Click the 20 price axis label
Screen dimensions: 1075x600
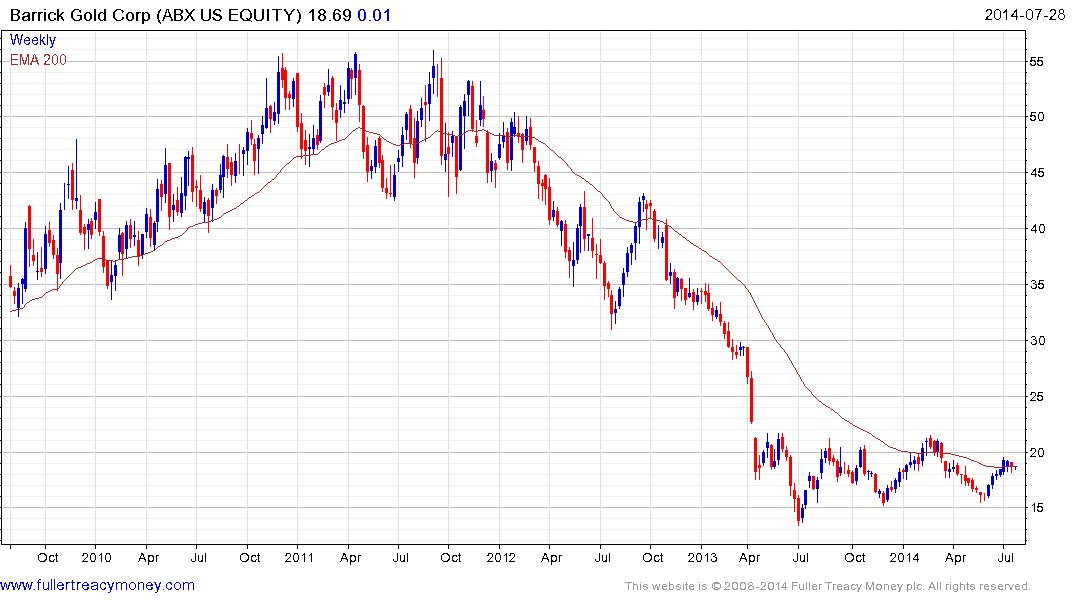coord(1037,453)
